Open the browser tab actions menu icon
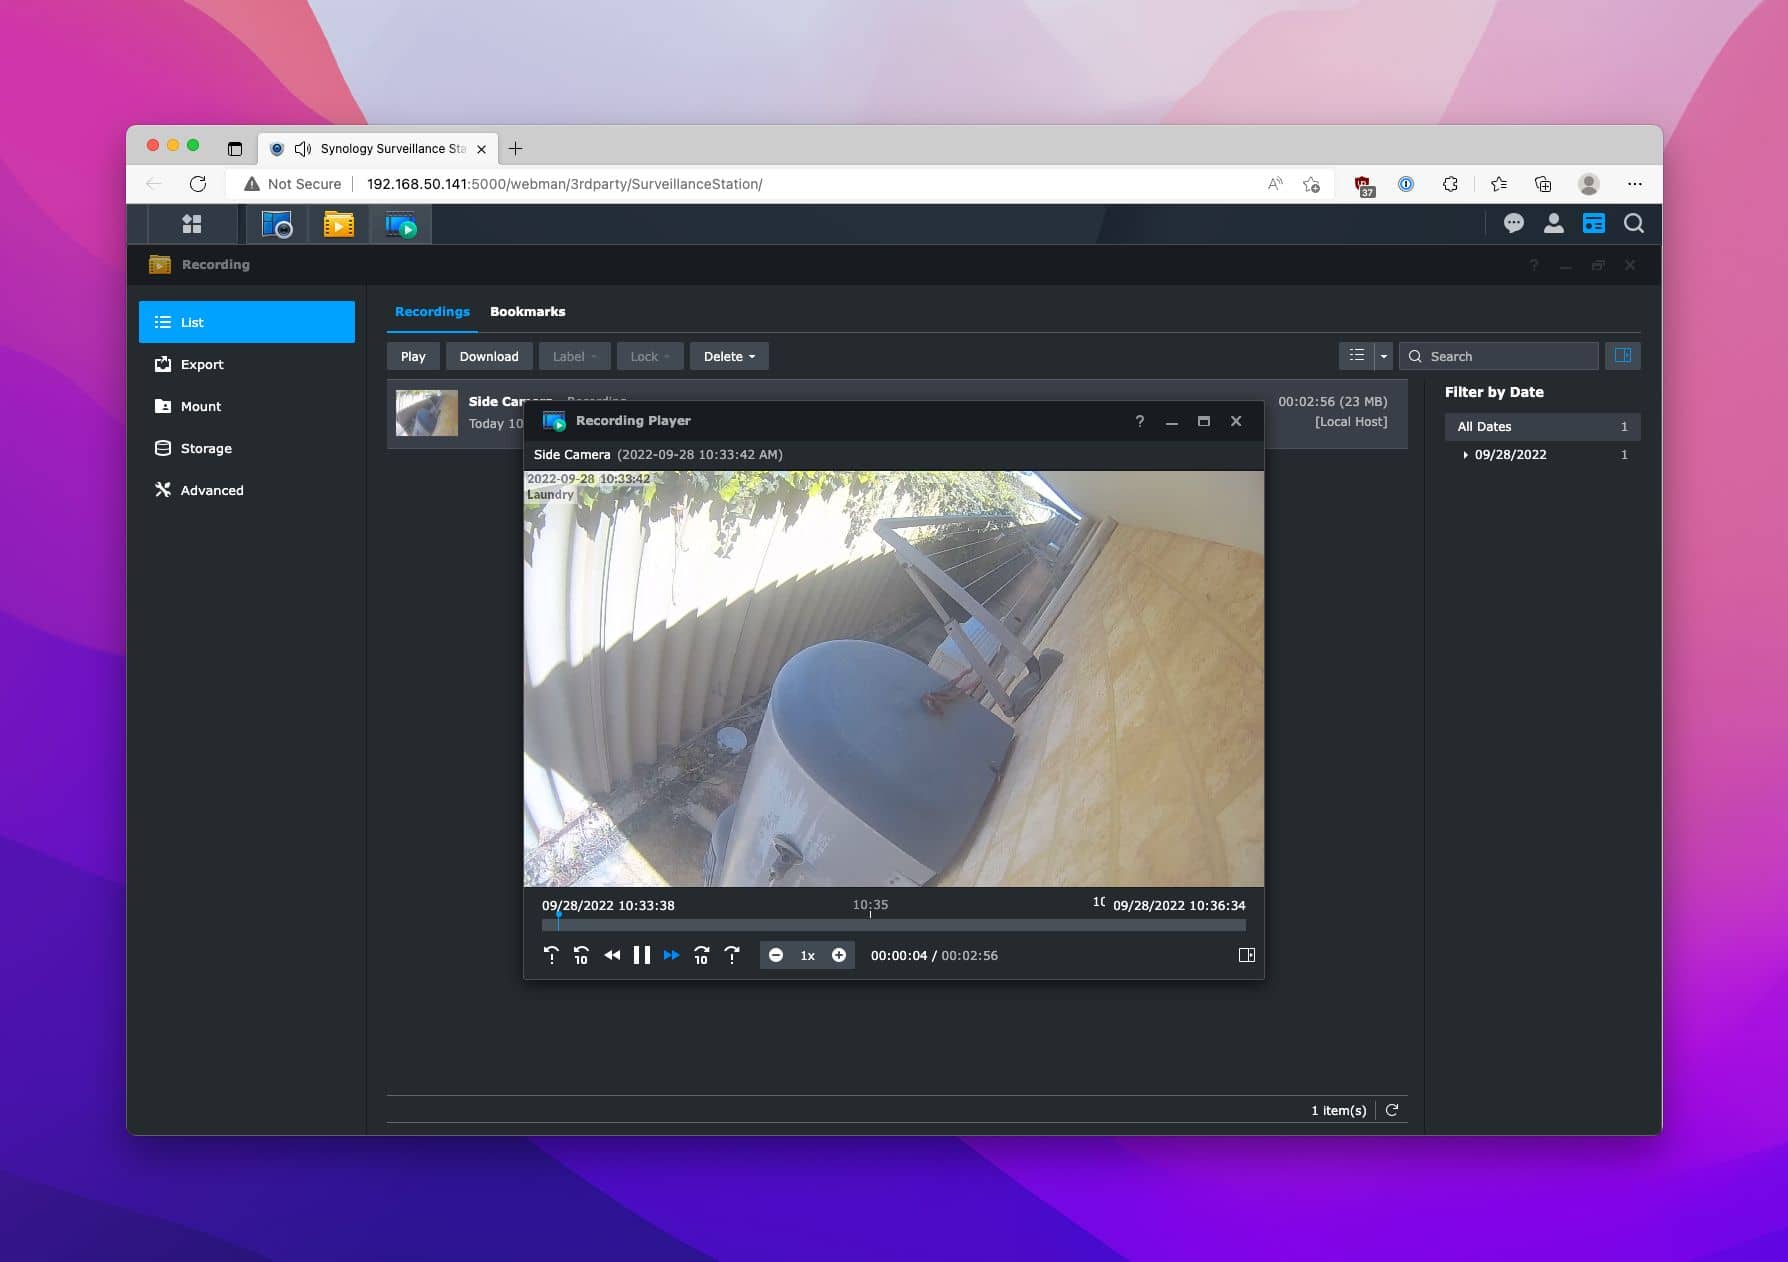 [x=235, y=149]
